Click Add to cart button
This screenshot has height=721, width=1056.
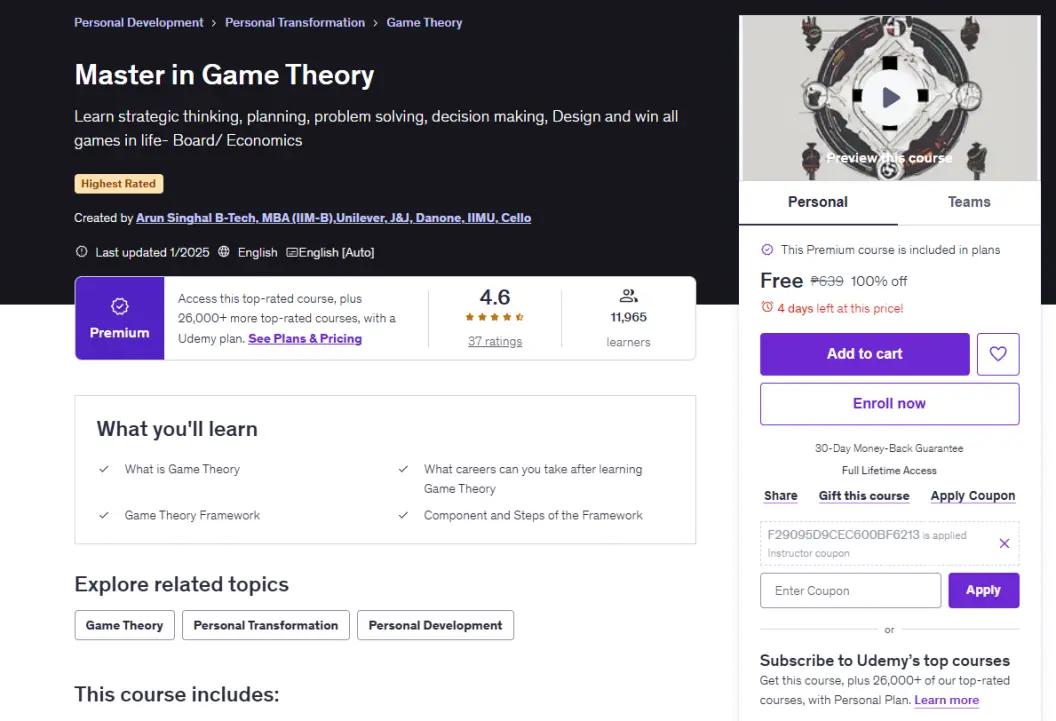click(864, 354)
